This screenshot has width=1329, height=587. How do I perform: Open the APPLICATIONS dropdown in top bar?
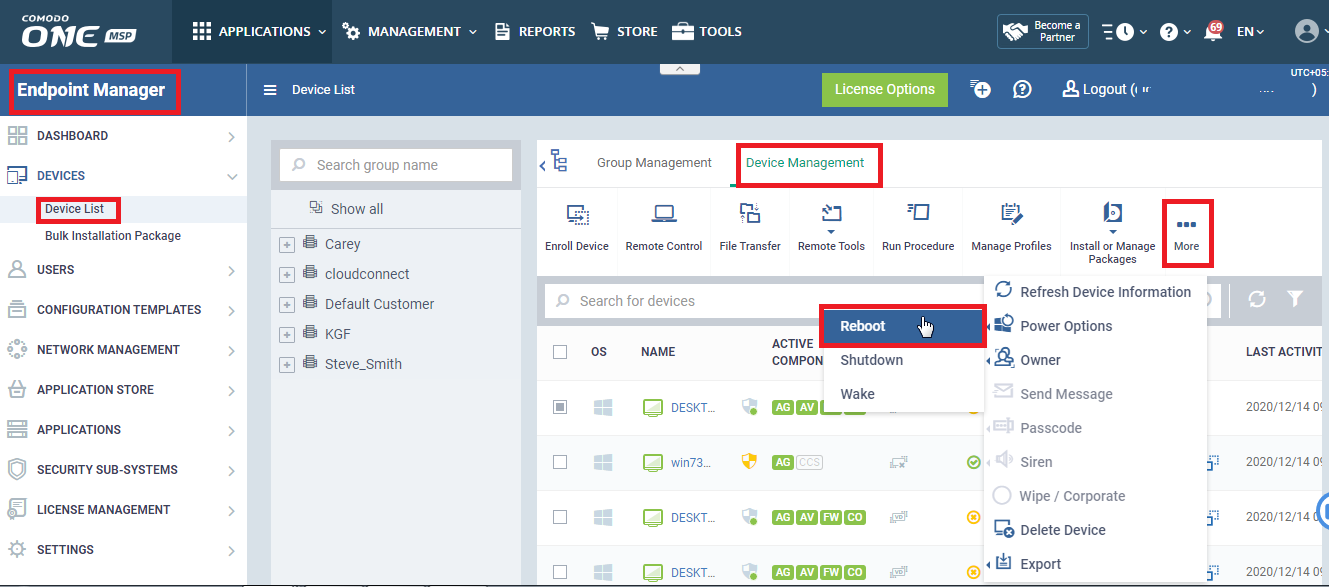click(x=259, y=31)
